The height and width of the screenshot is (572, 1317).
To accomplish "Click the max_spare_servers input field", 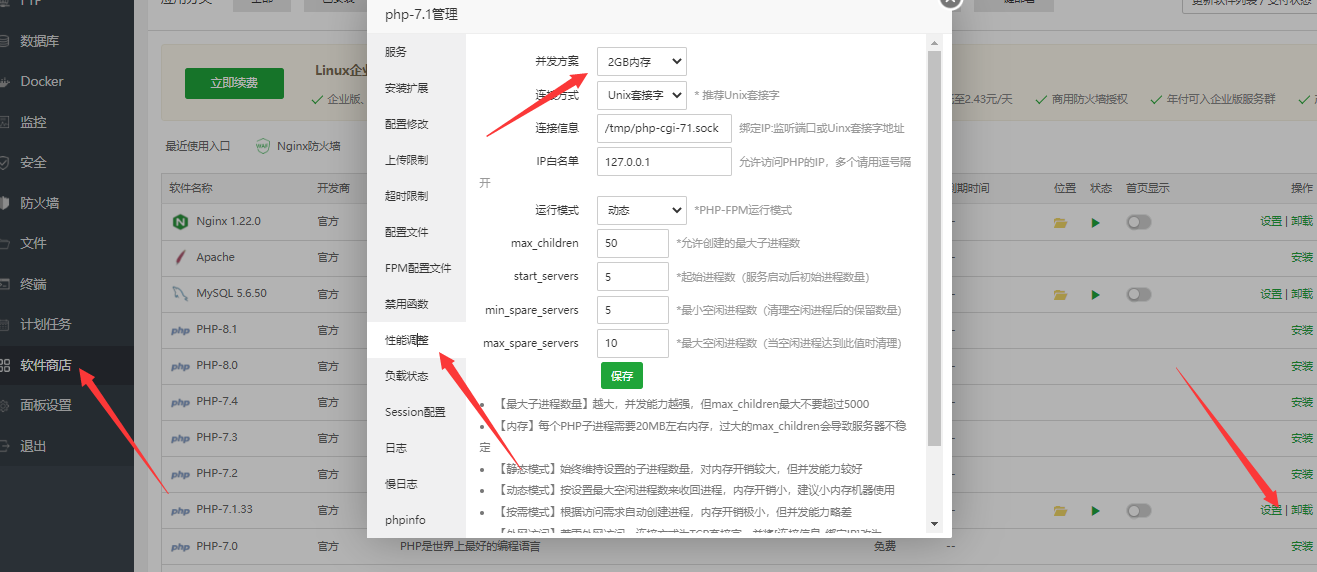I will point(633,343).
